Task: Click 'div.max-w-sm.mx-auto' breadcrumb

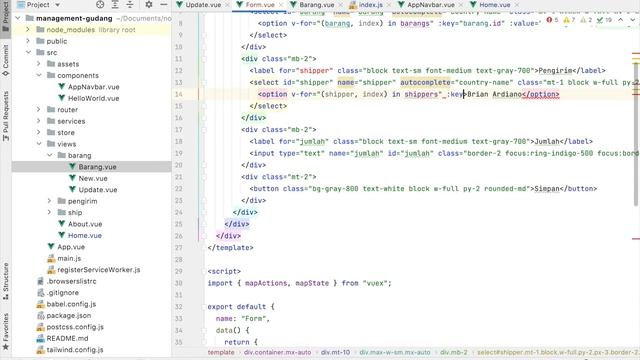Action: click(x=395, y=352)
